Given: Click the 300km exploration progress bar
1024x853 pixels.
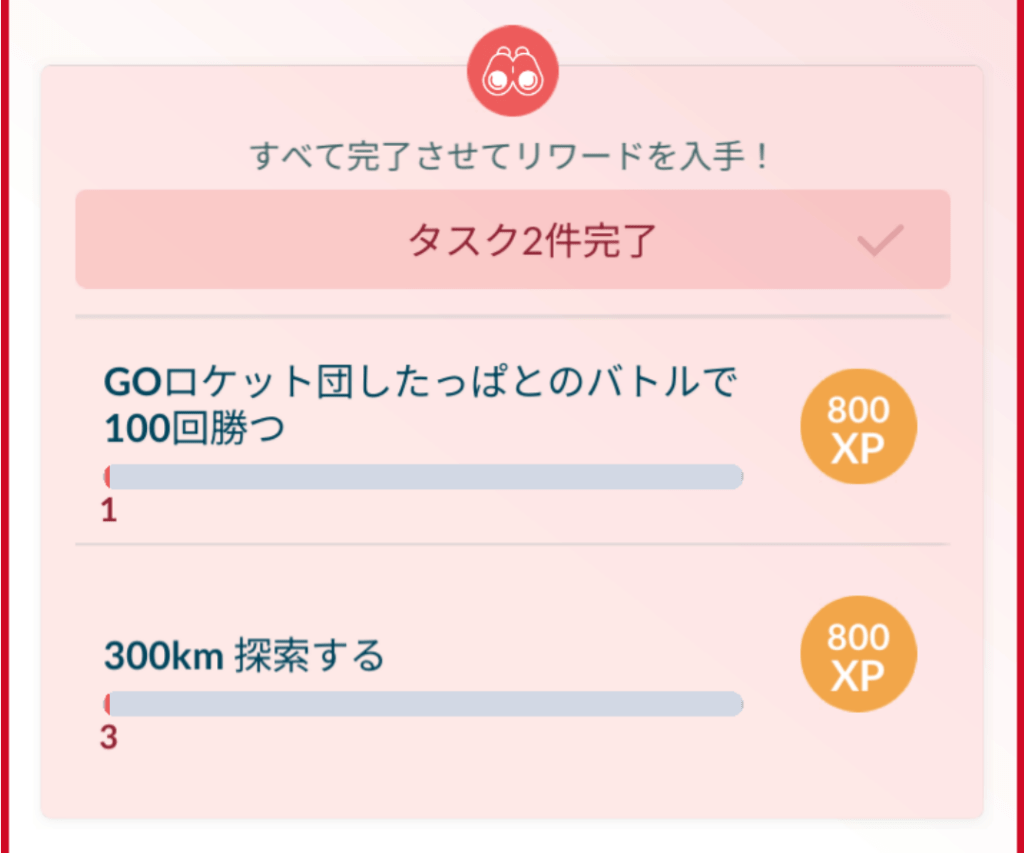Looking at the screenshot, I should coord(424,704).
